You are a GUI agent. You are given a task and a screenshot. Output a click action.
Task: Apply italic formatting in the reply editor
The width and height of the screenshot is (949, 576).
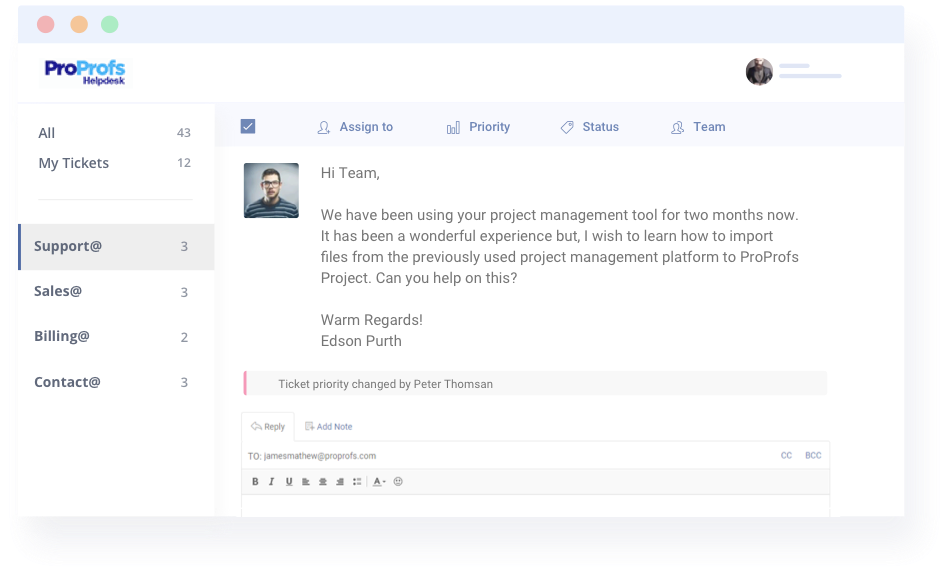(x=271, y=482)
